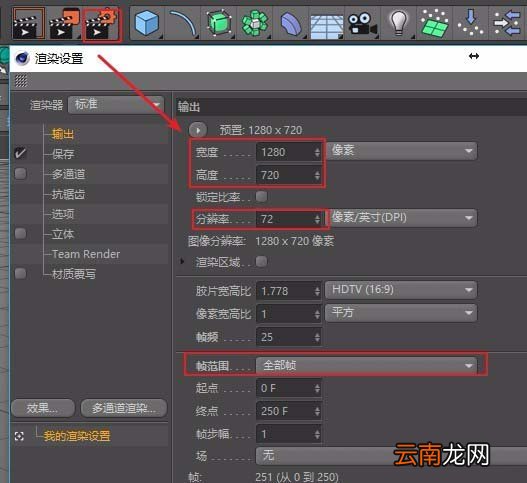Click the 宽度 stepper arrows
This screenshot has width=527, height=483.
(x=317, y=153)
